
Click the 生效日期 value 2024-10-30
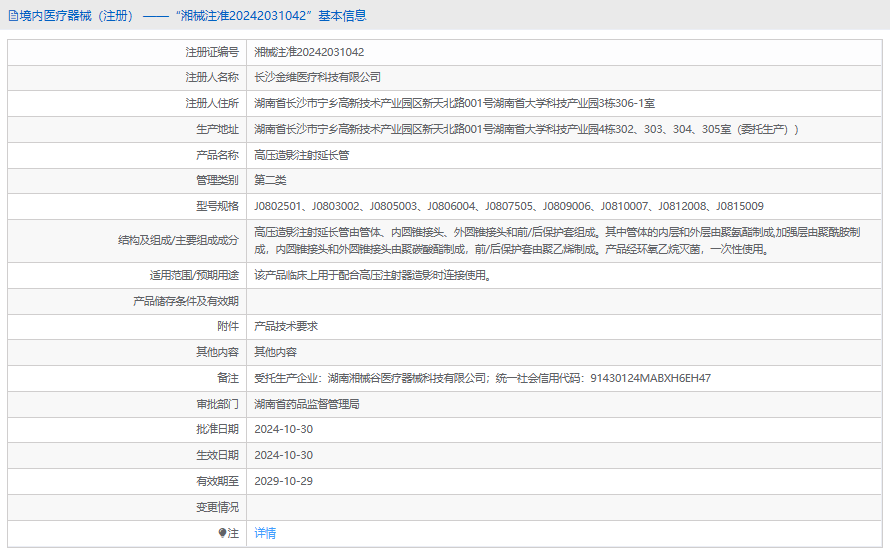283,455
